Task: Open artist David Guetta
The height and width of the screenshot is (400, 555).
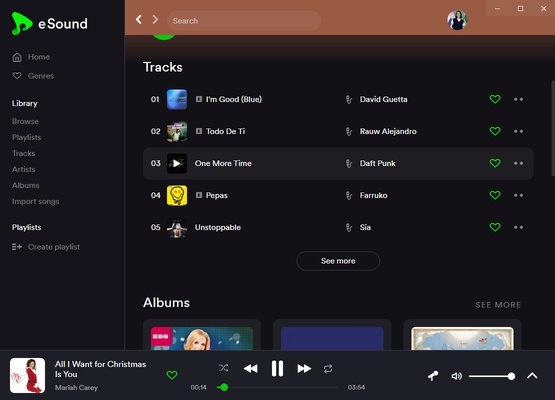Action: (x=383, y=99)
